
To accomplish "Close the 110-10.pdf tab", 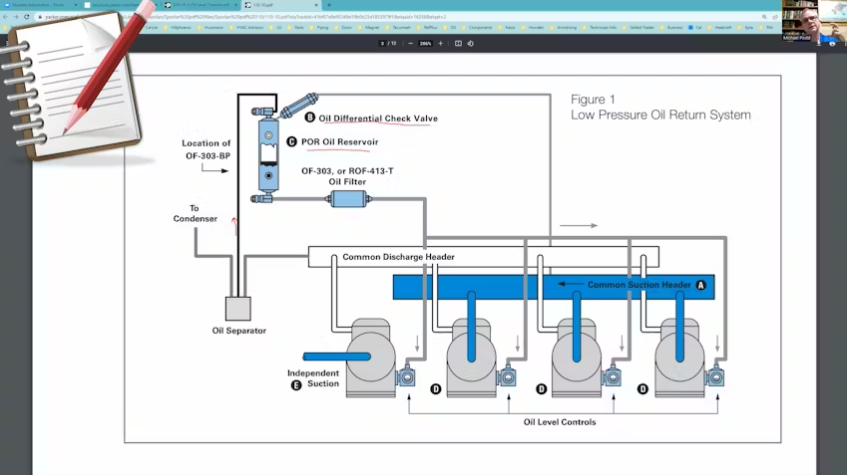I will 316,5.
